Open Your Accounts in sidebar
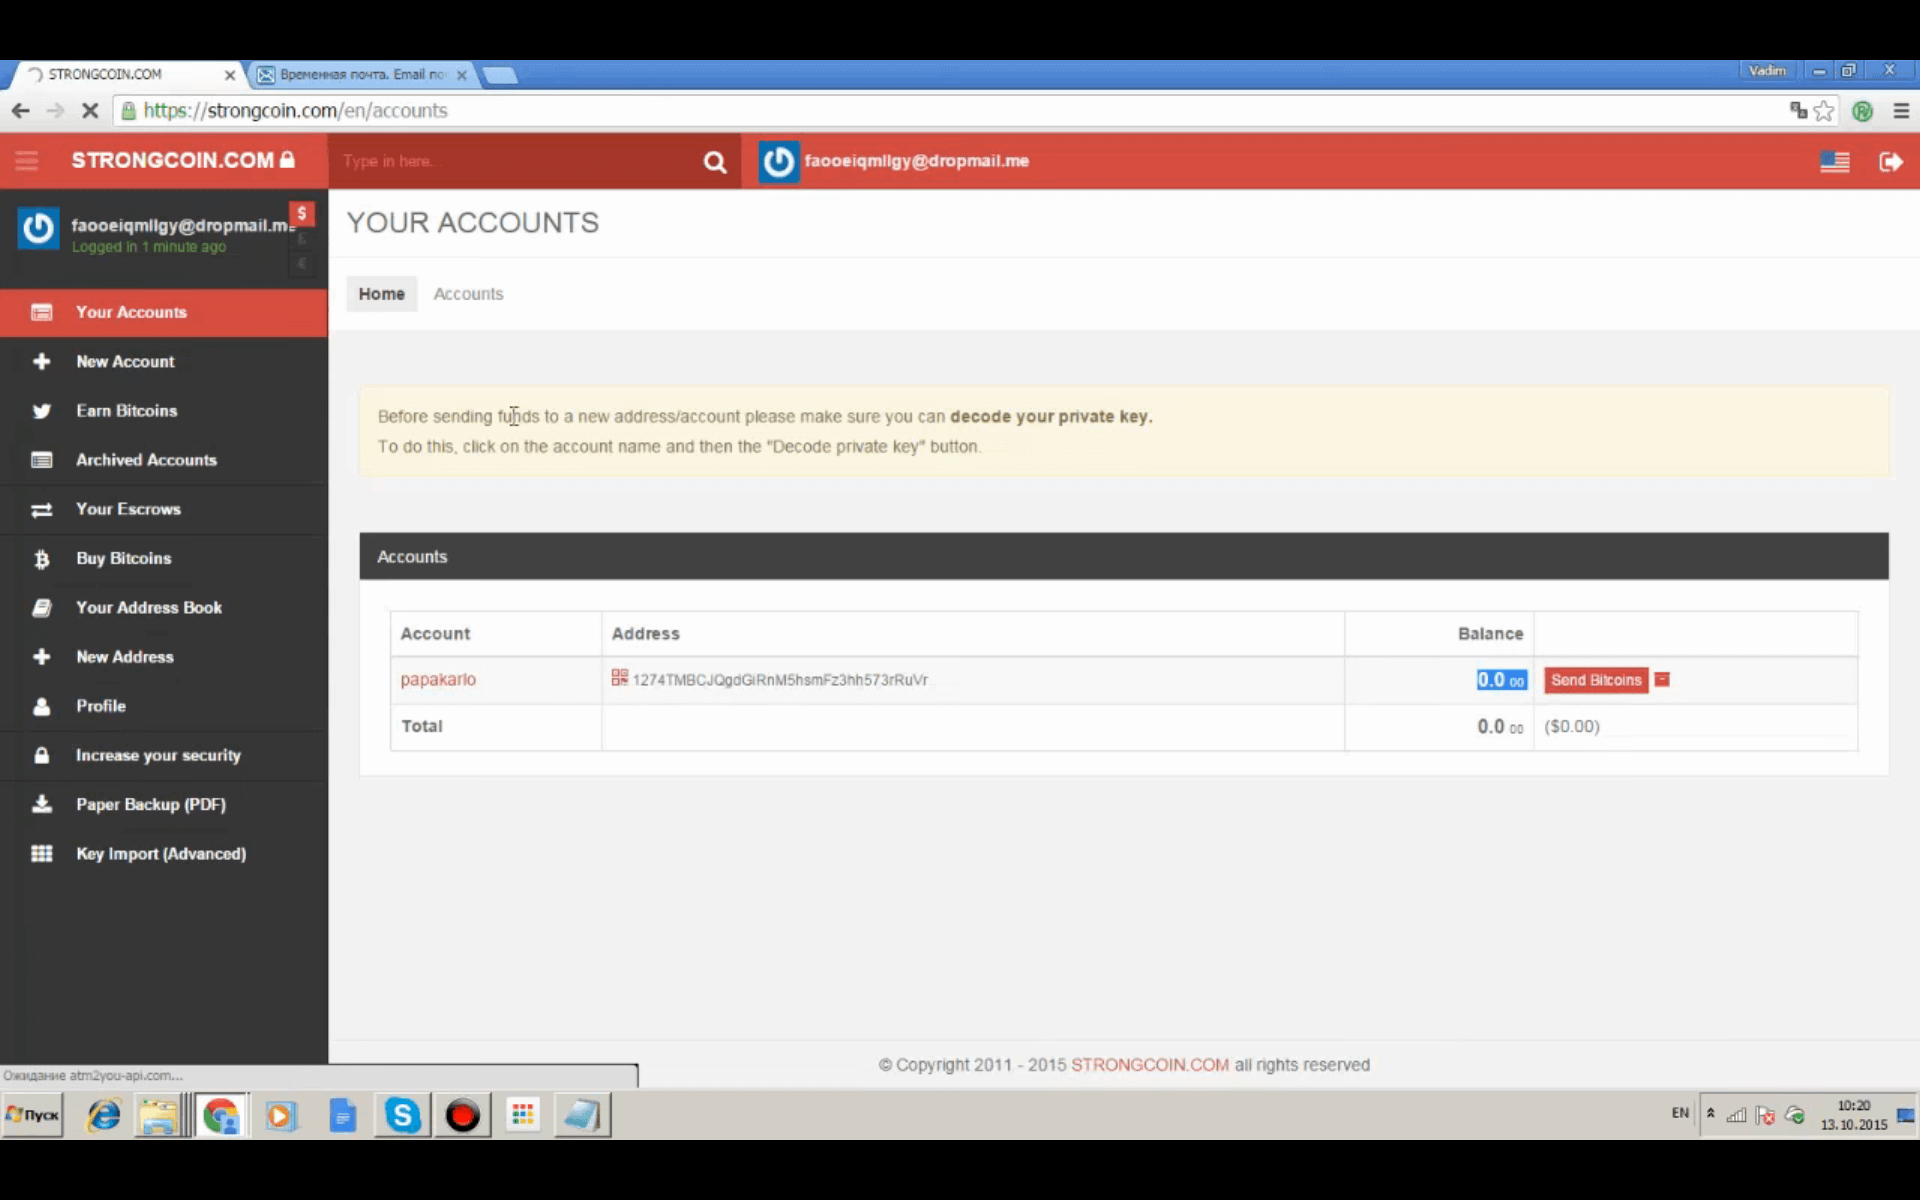The image size is (1920, 1200). click(x=164, y=312)
